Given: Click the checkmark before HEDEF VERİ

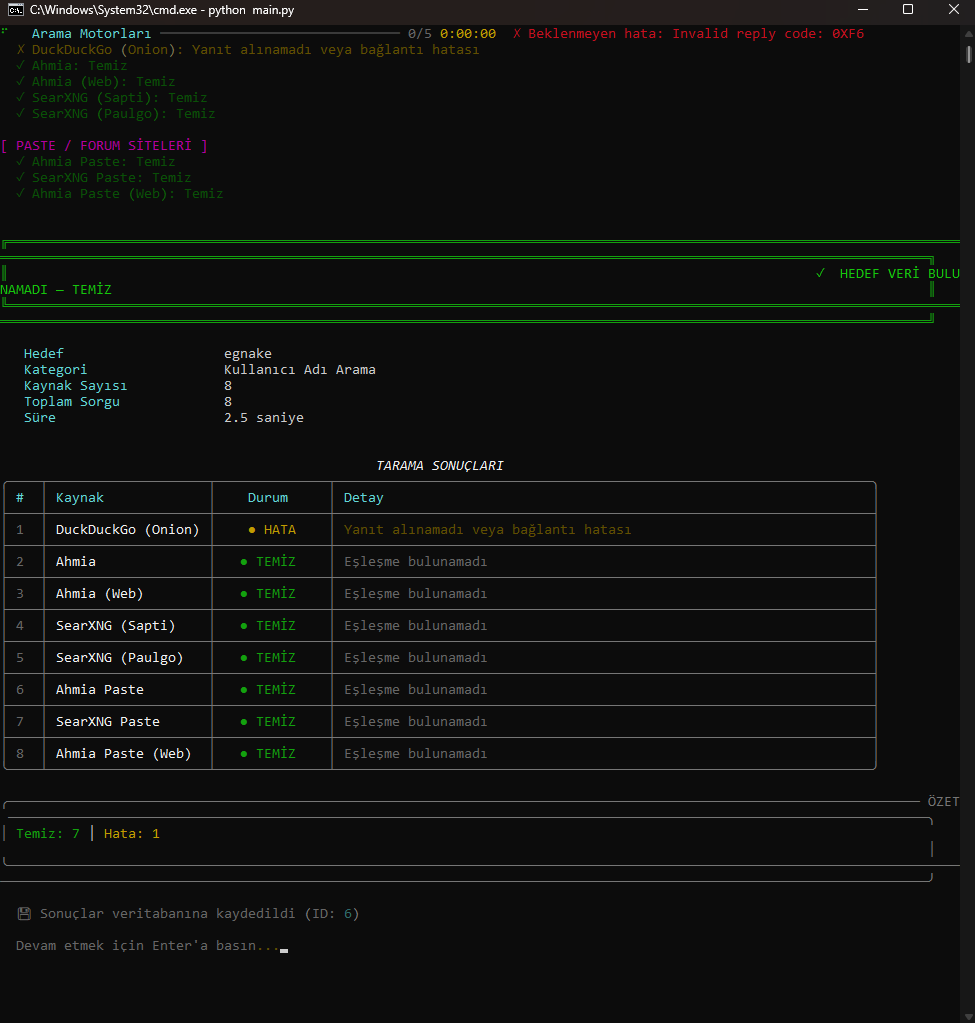Looking at the screenshot, I should pos(820,273).
